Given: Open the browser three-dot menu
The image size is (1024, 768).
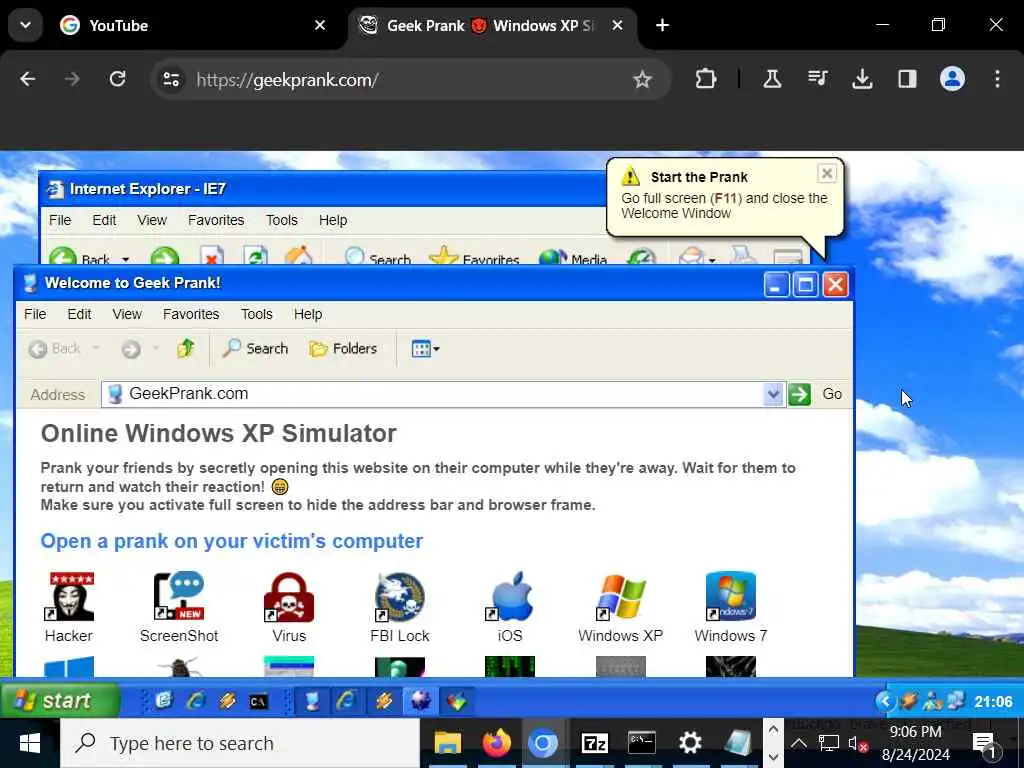Looking at the screenshot, I should 997,79.
